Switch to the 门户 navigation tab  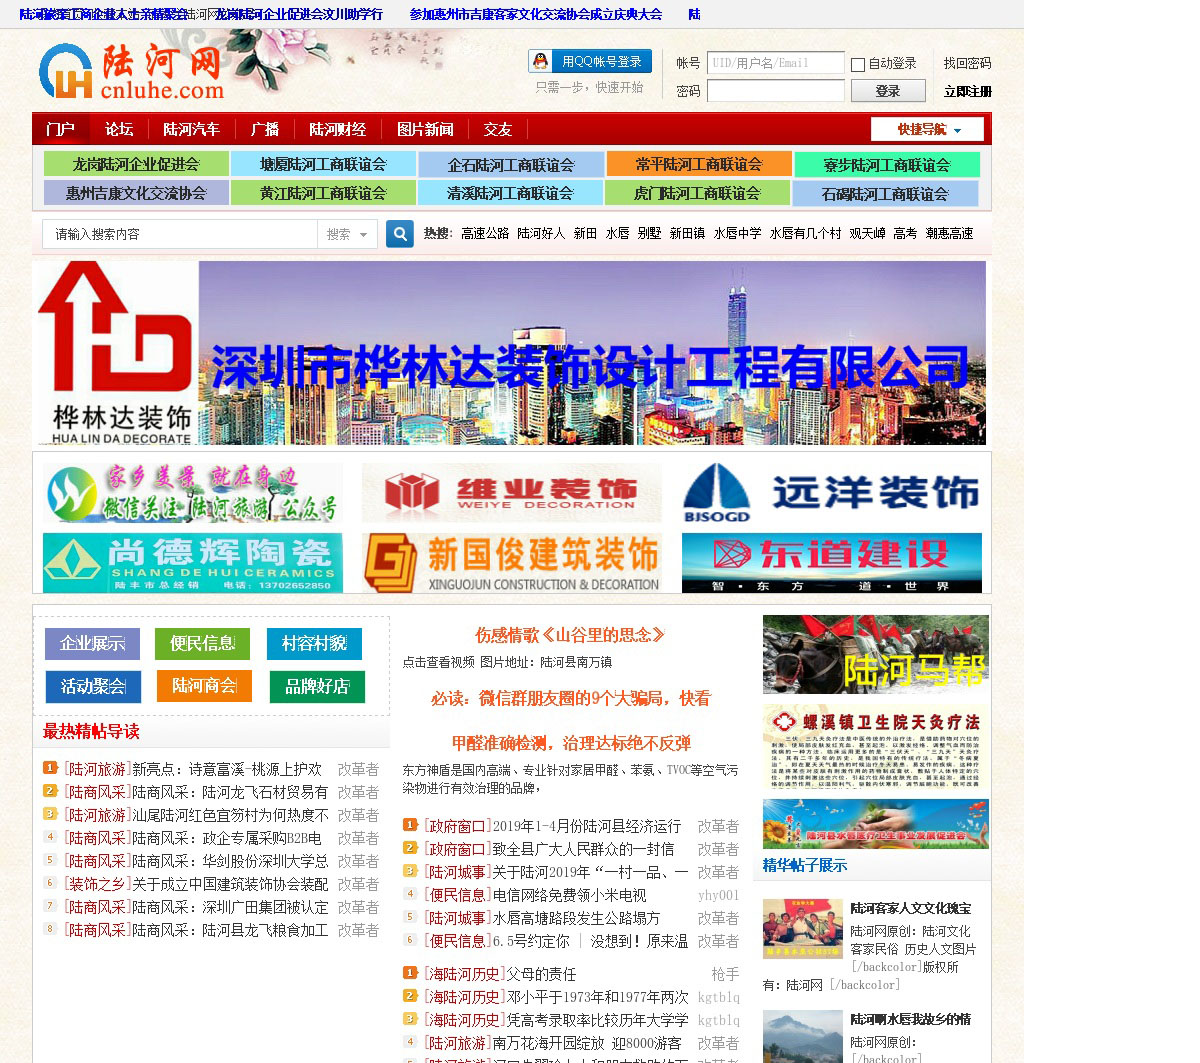(x=60, y=130)
